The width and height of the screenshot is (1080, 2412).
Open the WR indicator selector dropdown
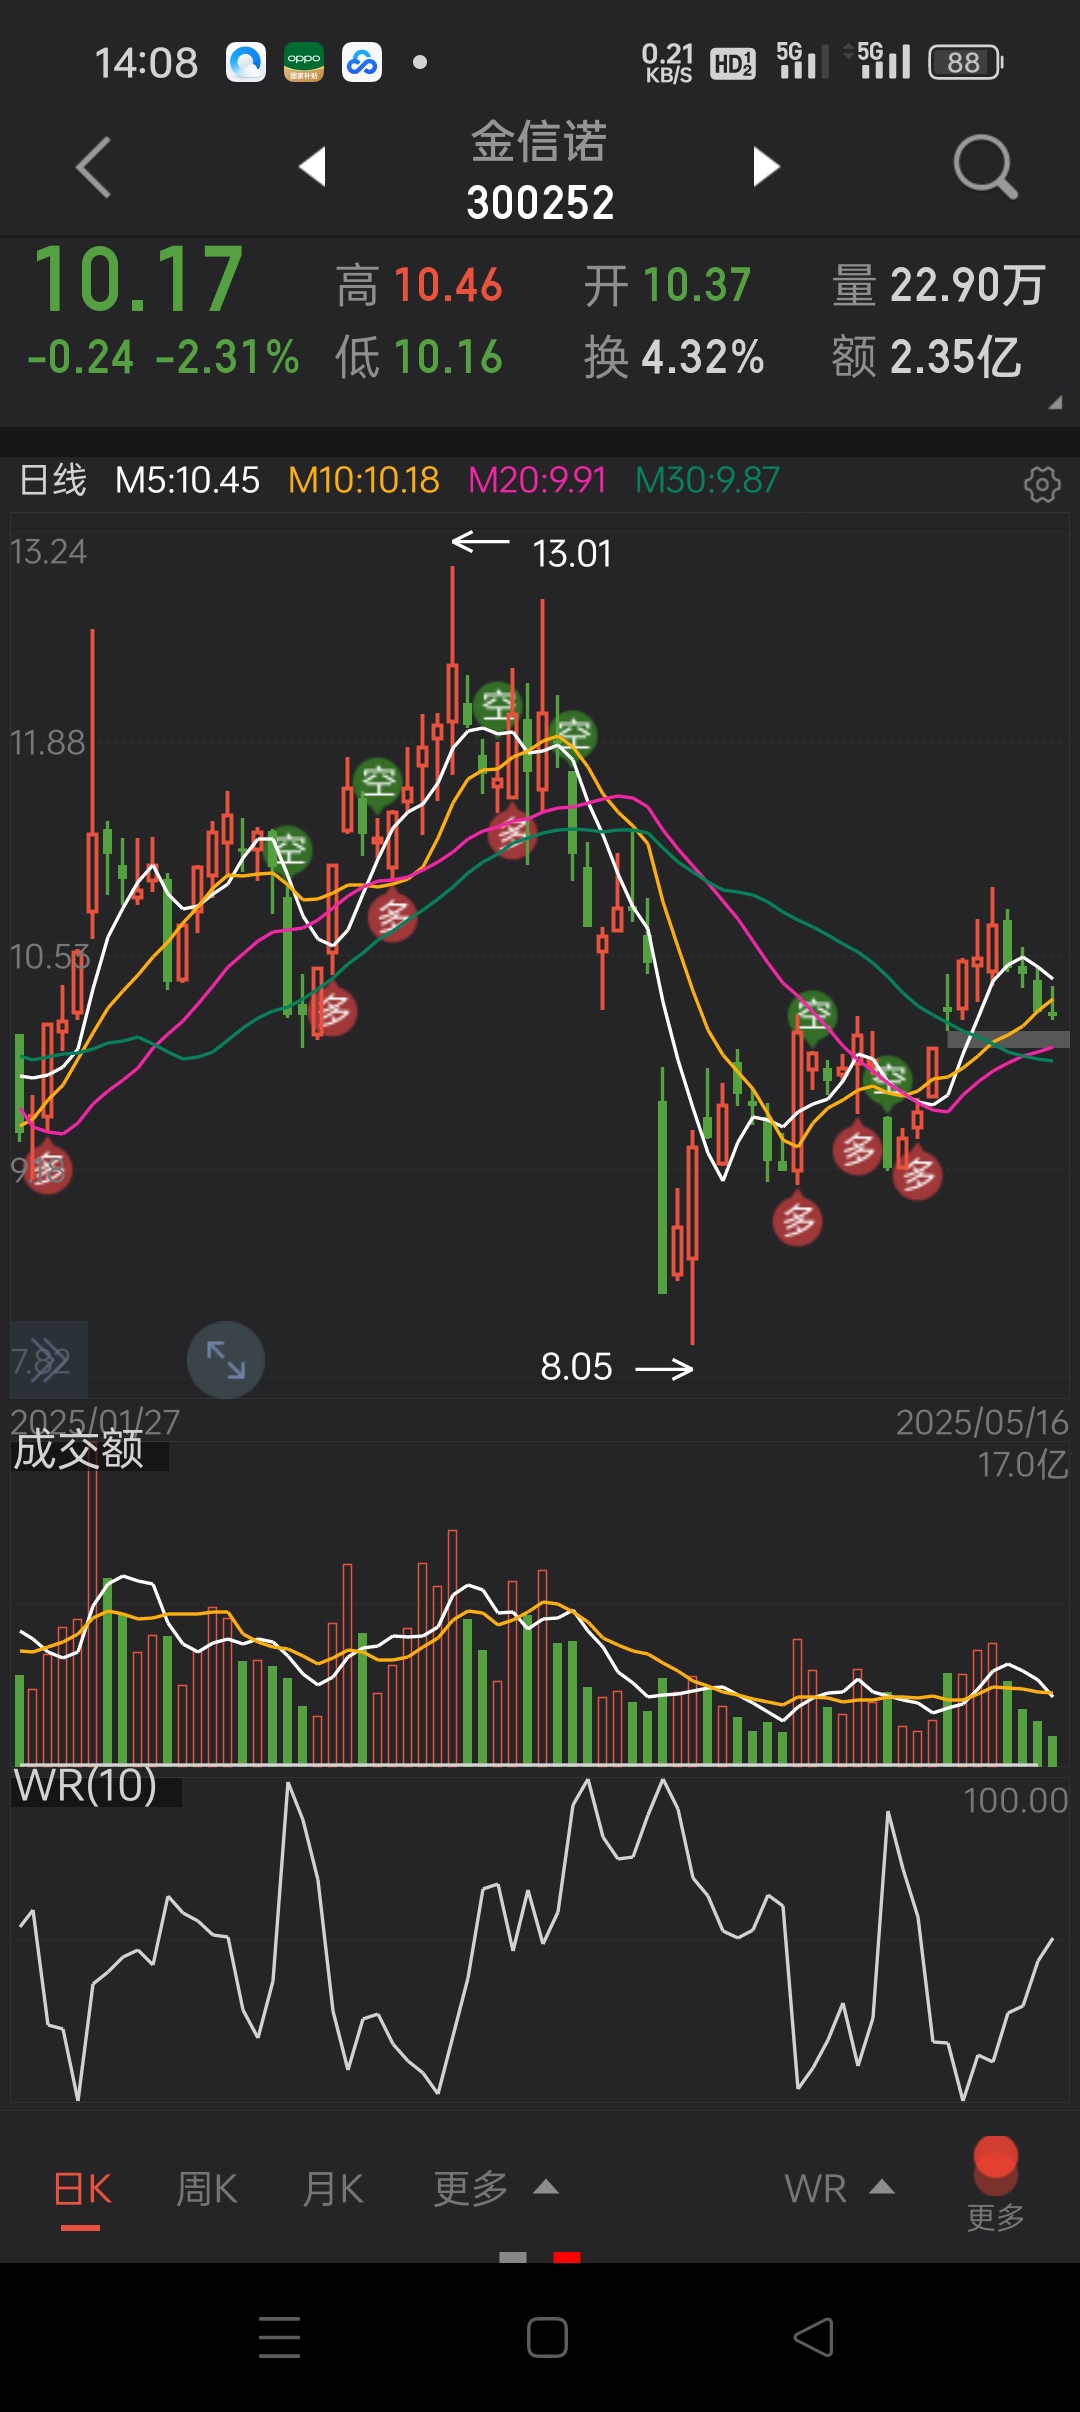point(839,2189)
